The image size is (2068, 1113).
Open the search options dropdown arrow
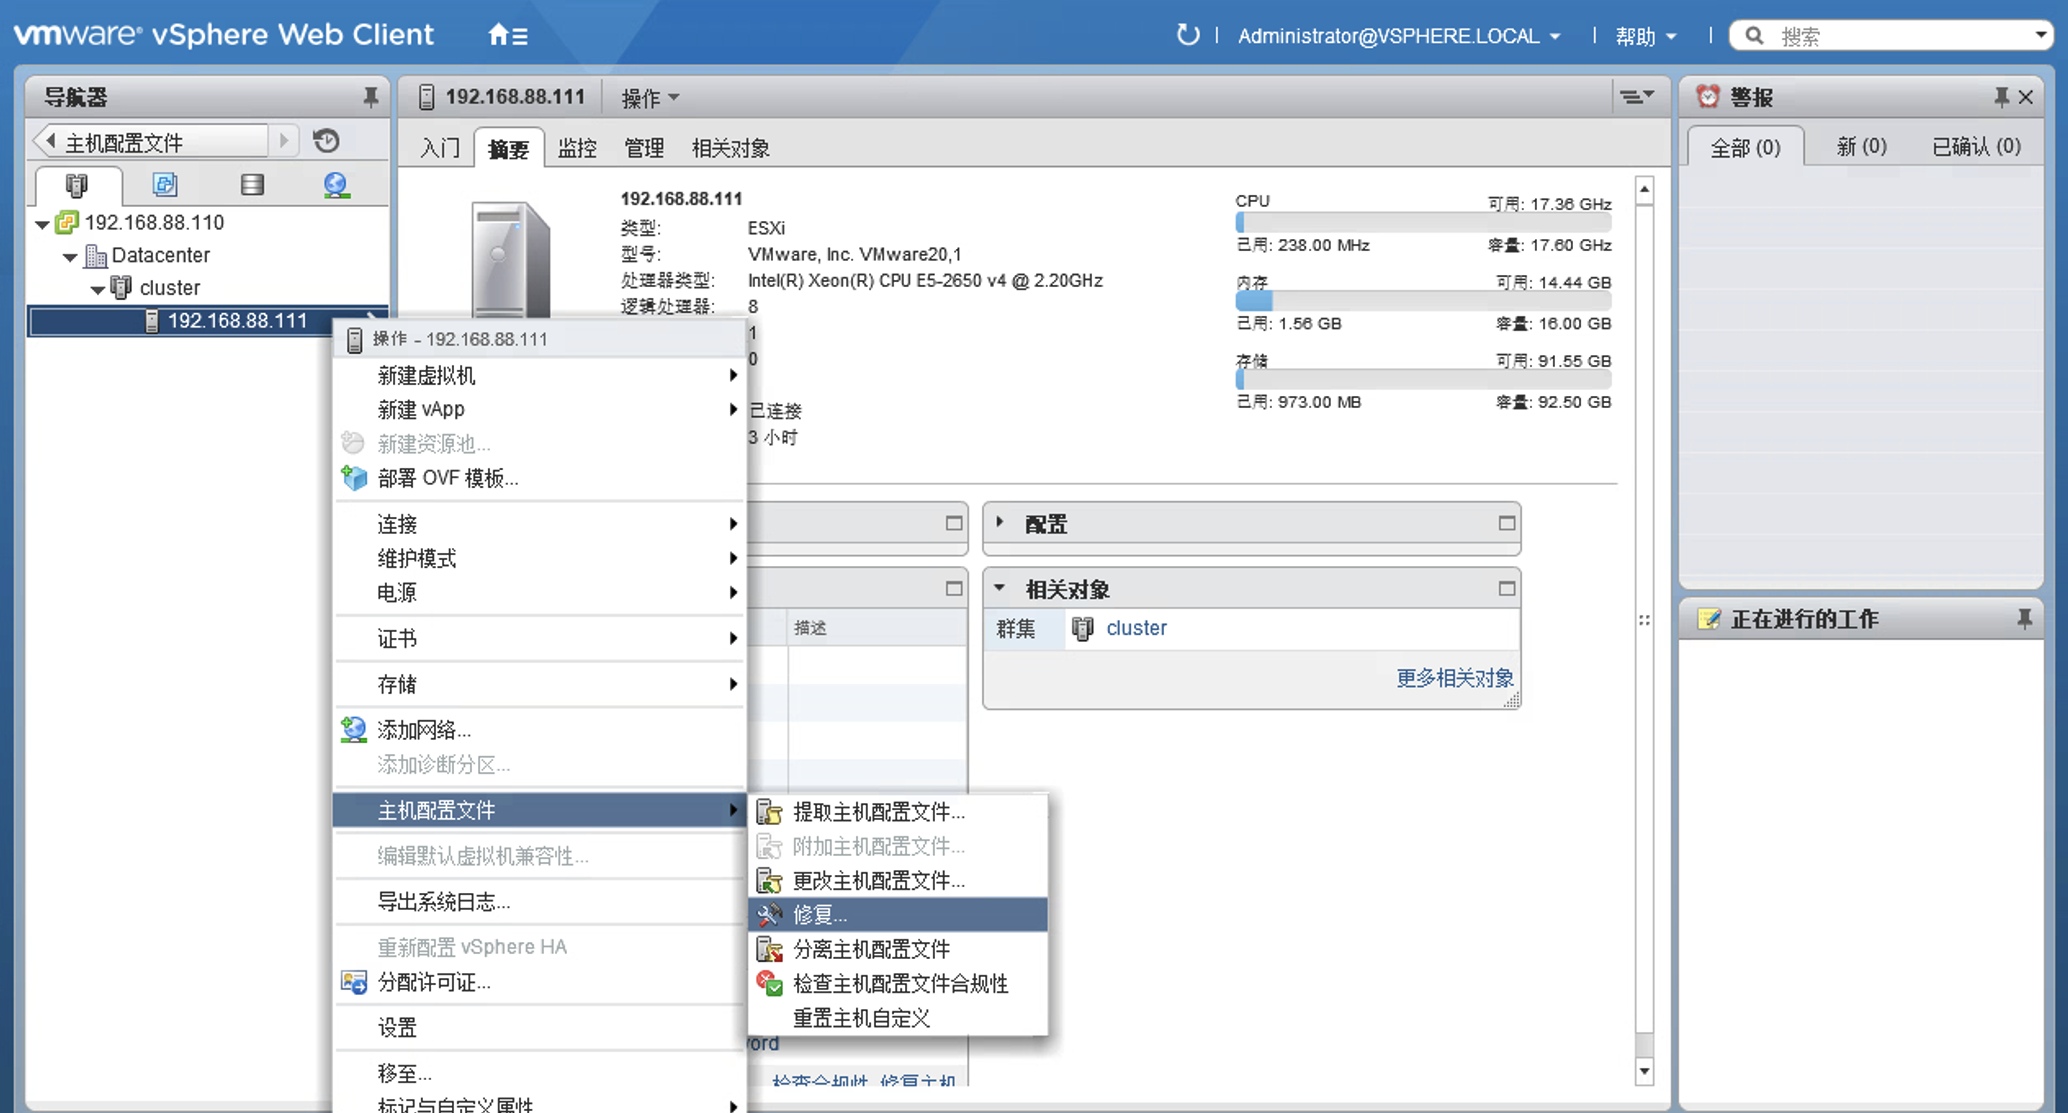point(2041,36)
